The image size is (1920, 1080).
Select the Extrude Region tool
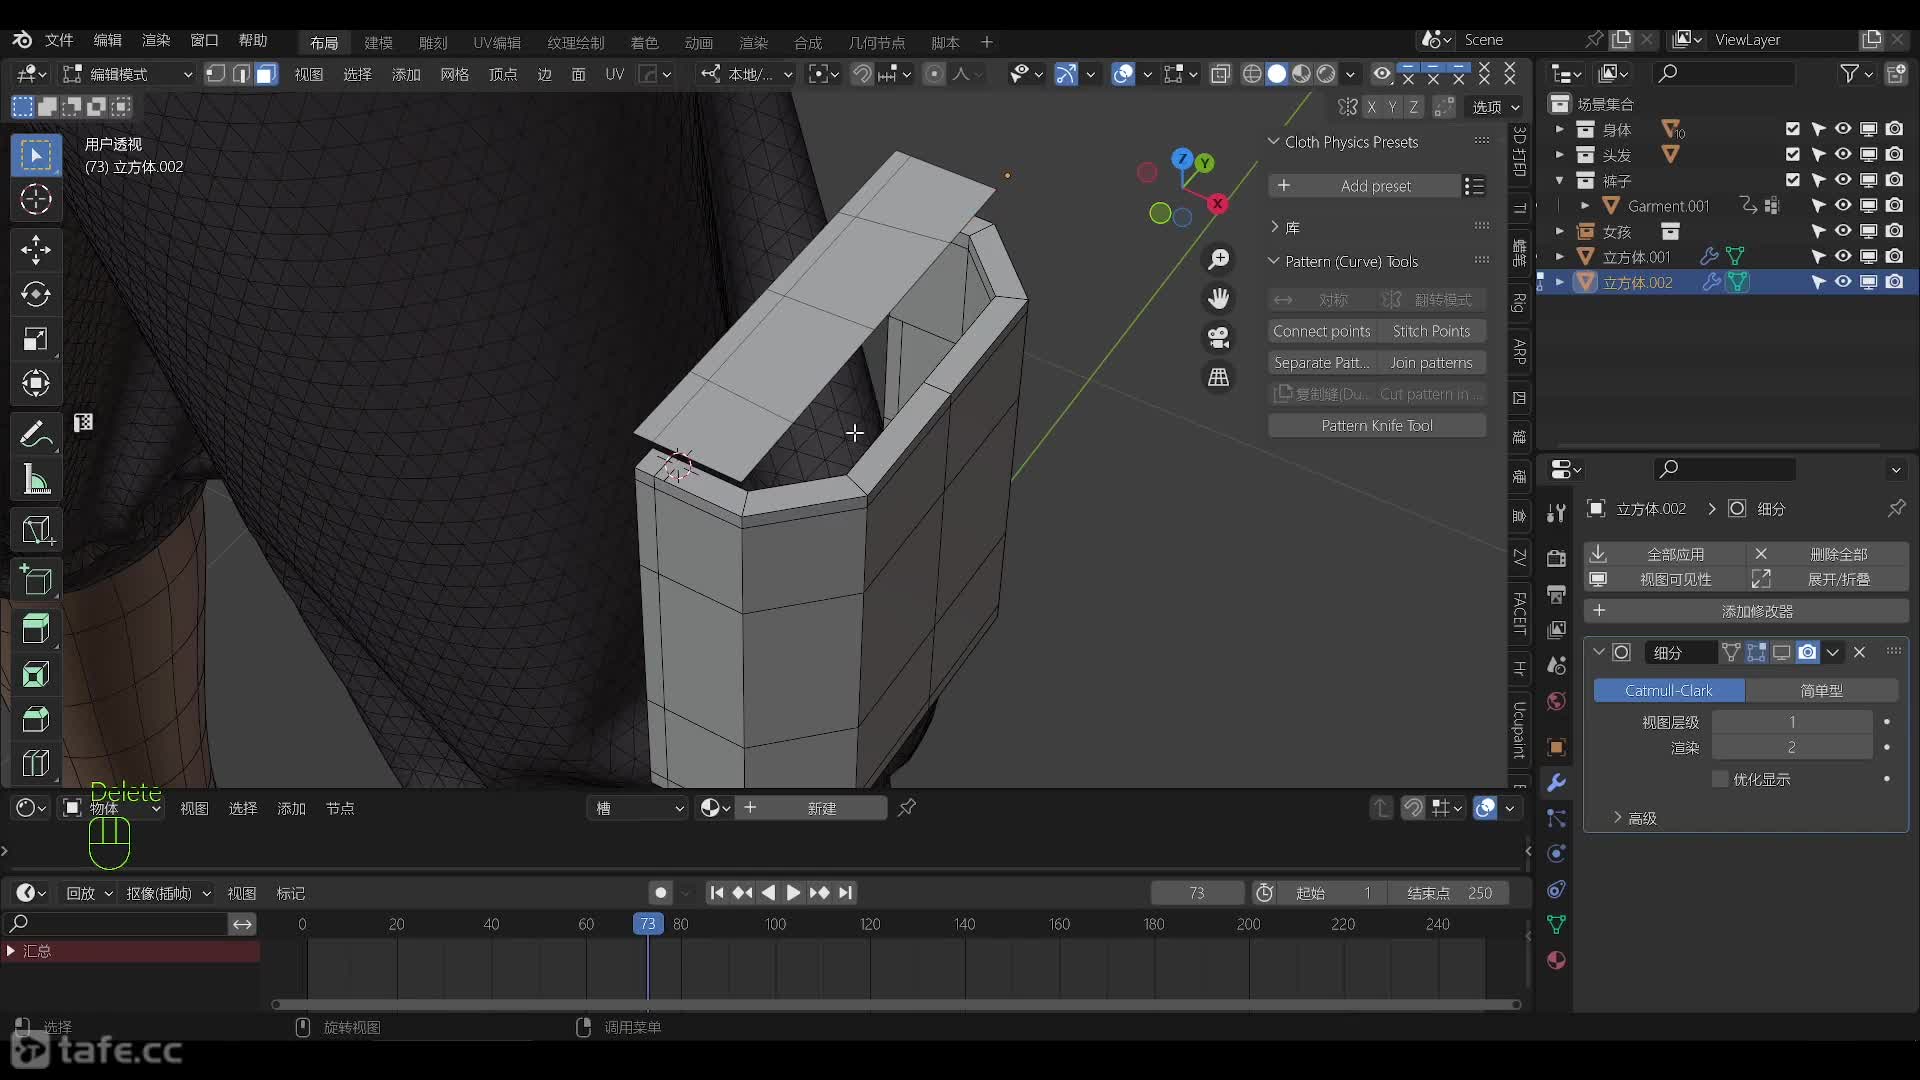point(36,628)
